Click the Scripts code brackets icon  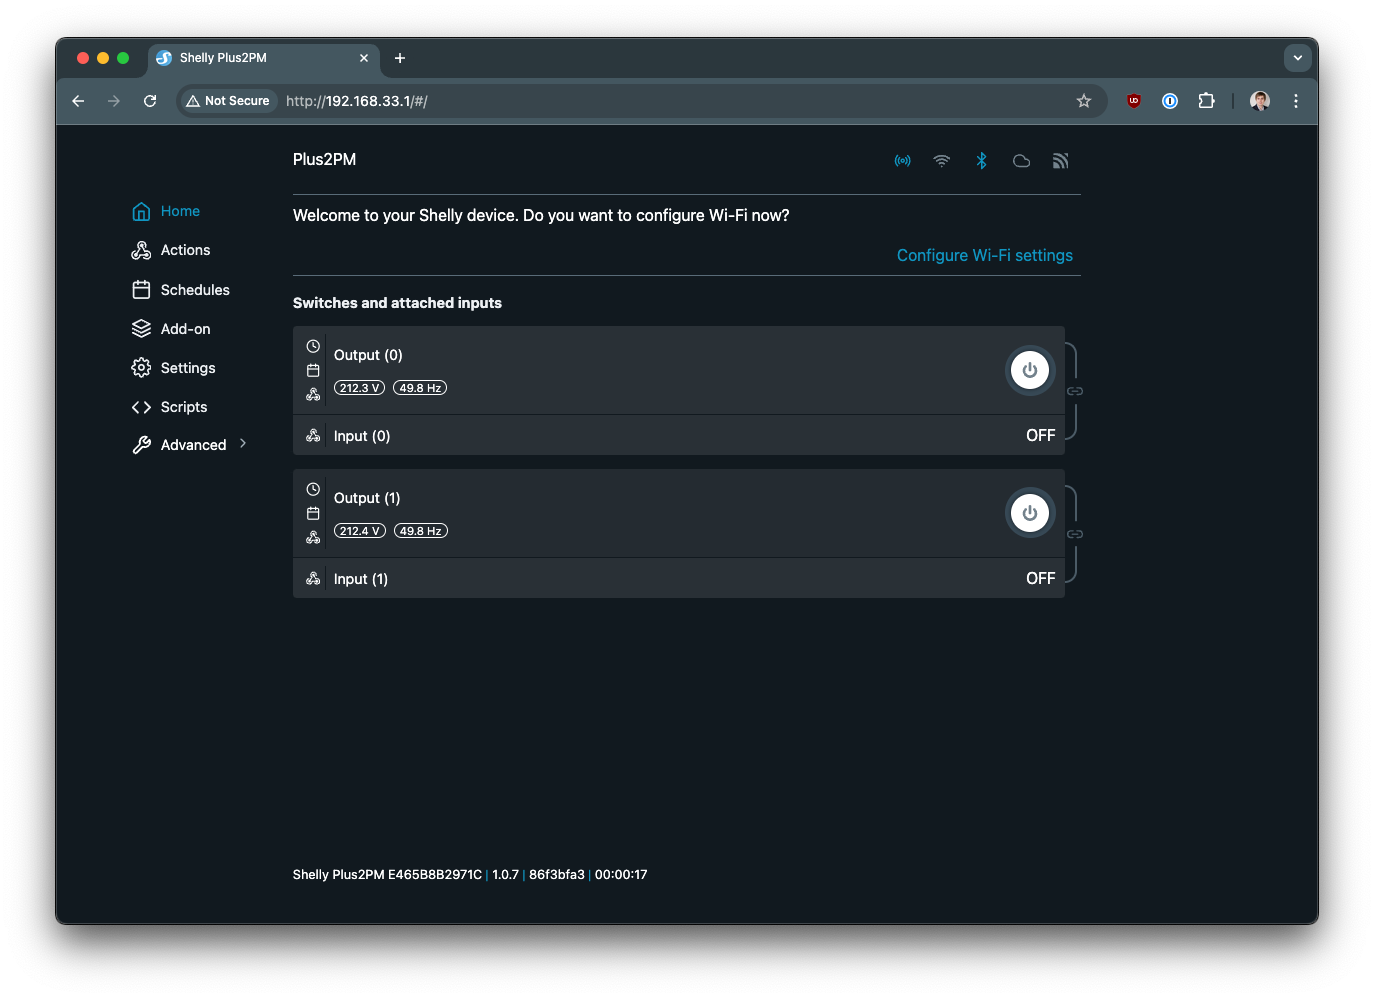click(141, 407)
